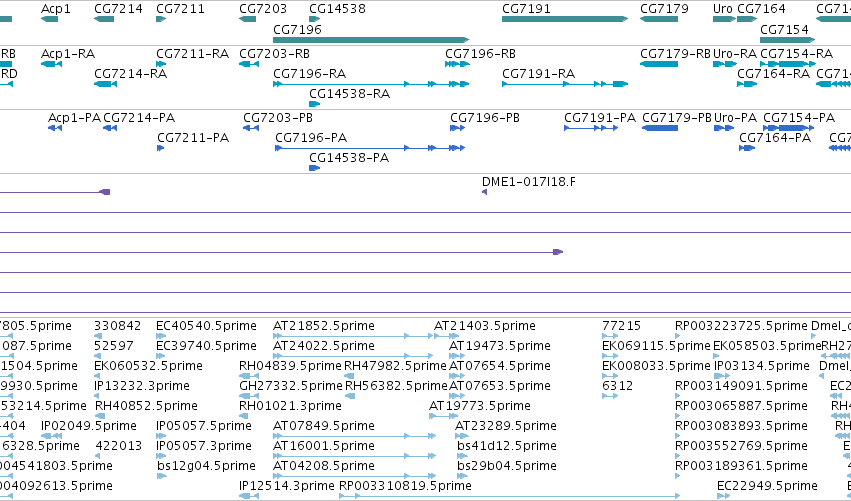Click the Acp1-PA protein label
Image resolution: width=851 pixels, height=501 pixels.
pos(74,118)
